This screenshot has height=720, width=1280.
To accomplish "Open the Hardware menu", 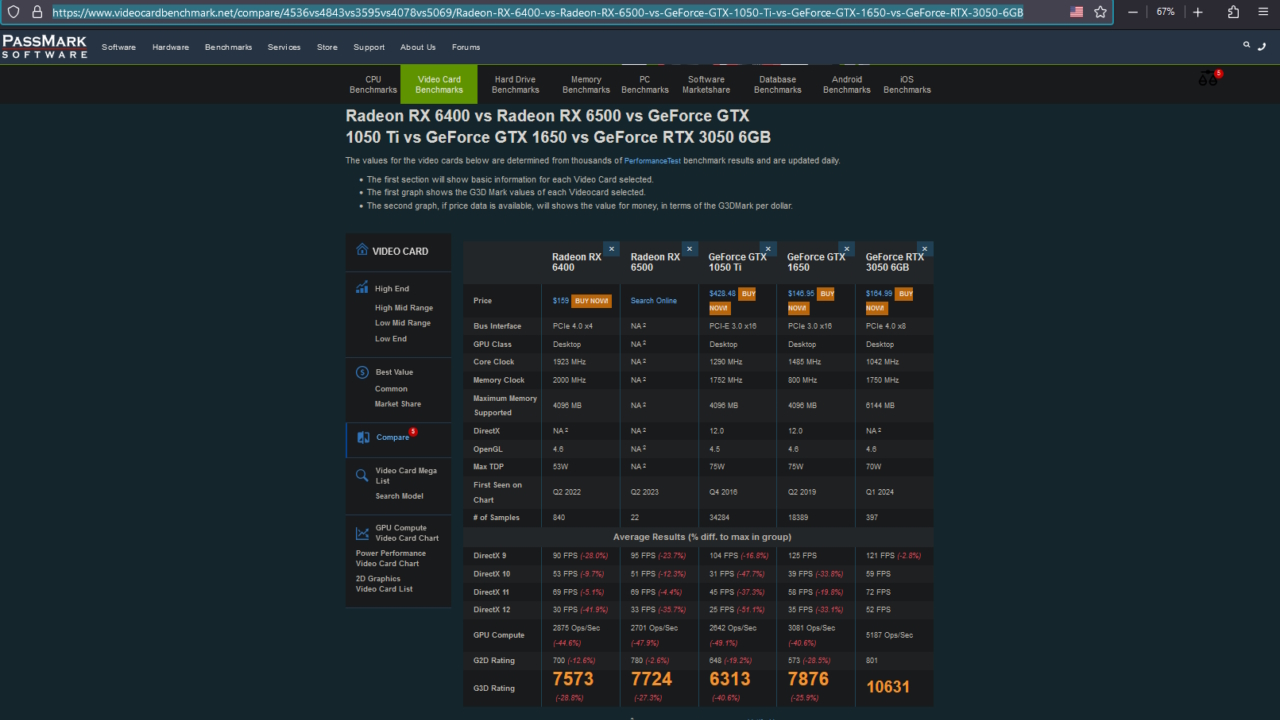I will 170,47.
